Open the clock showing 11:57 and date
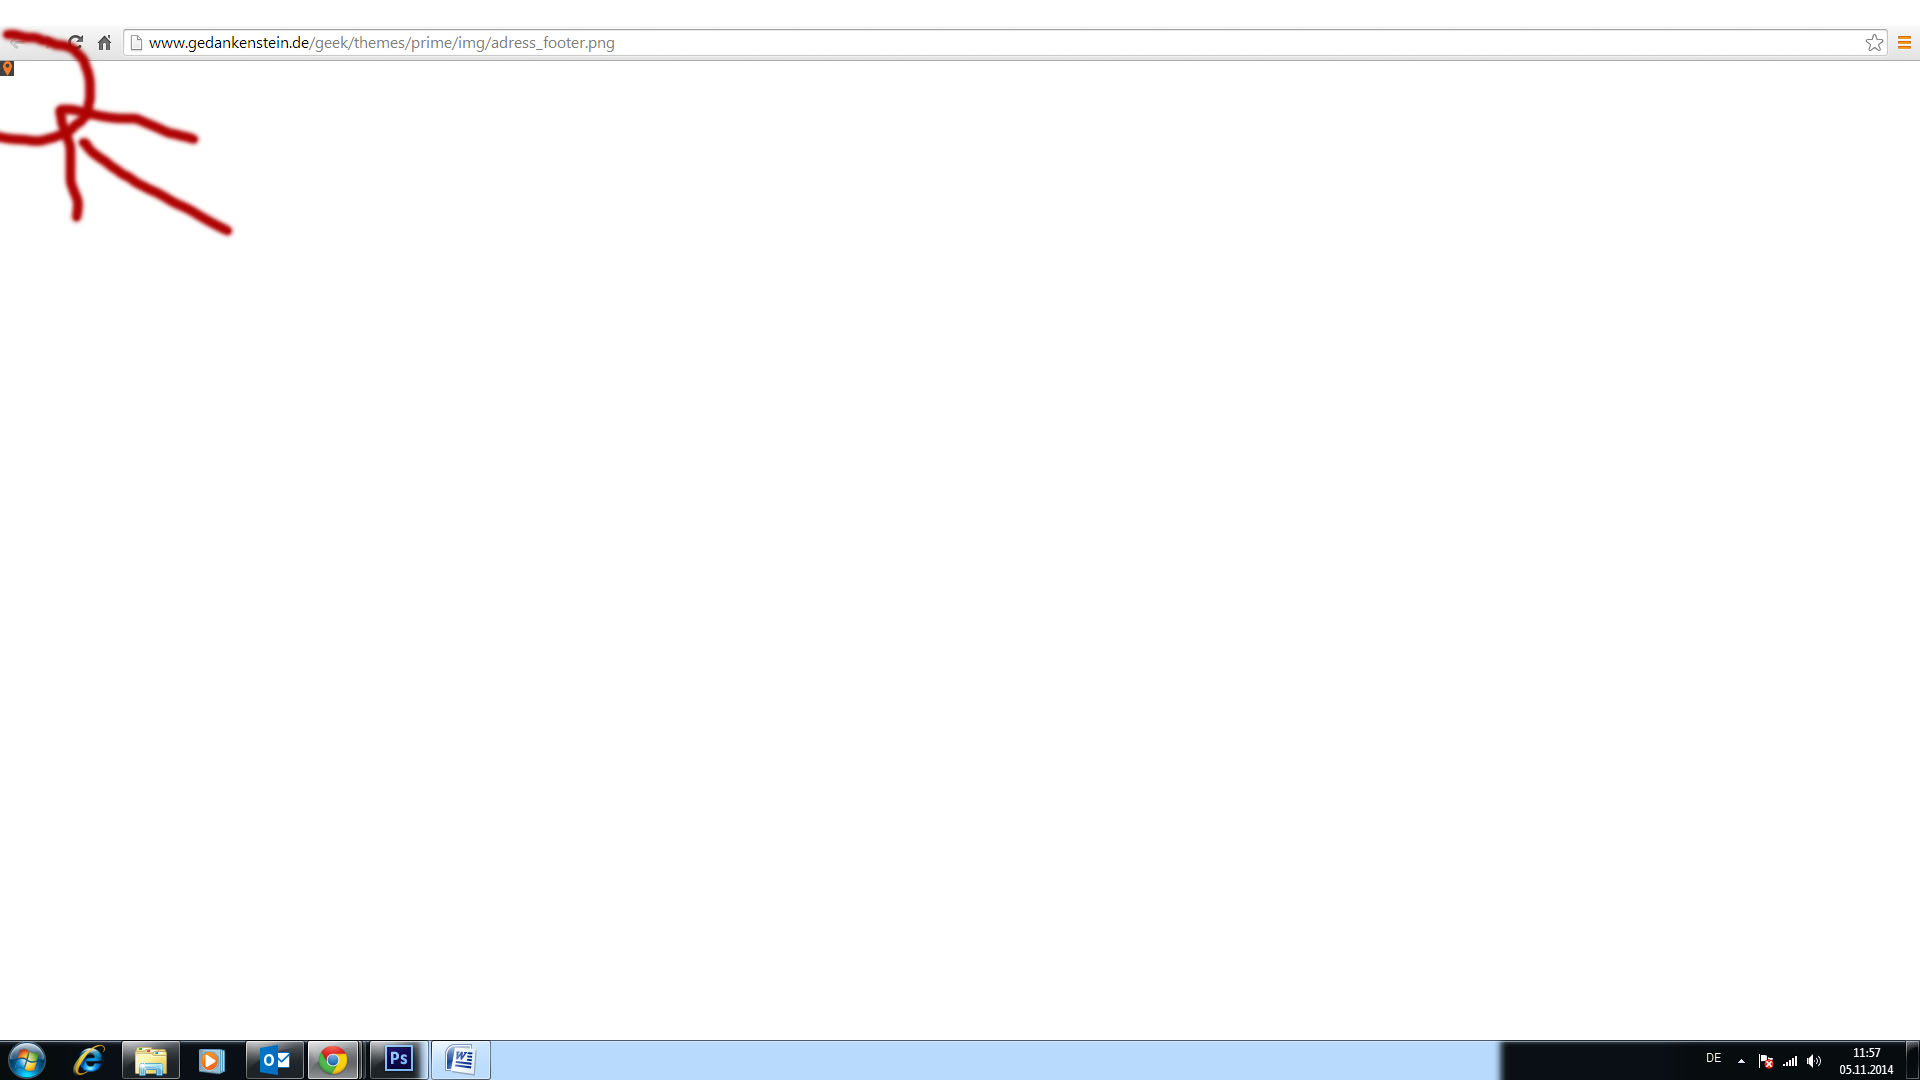This screenshot has height=1080, width=1920. coord(1866,1061)
